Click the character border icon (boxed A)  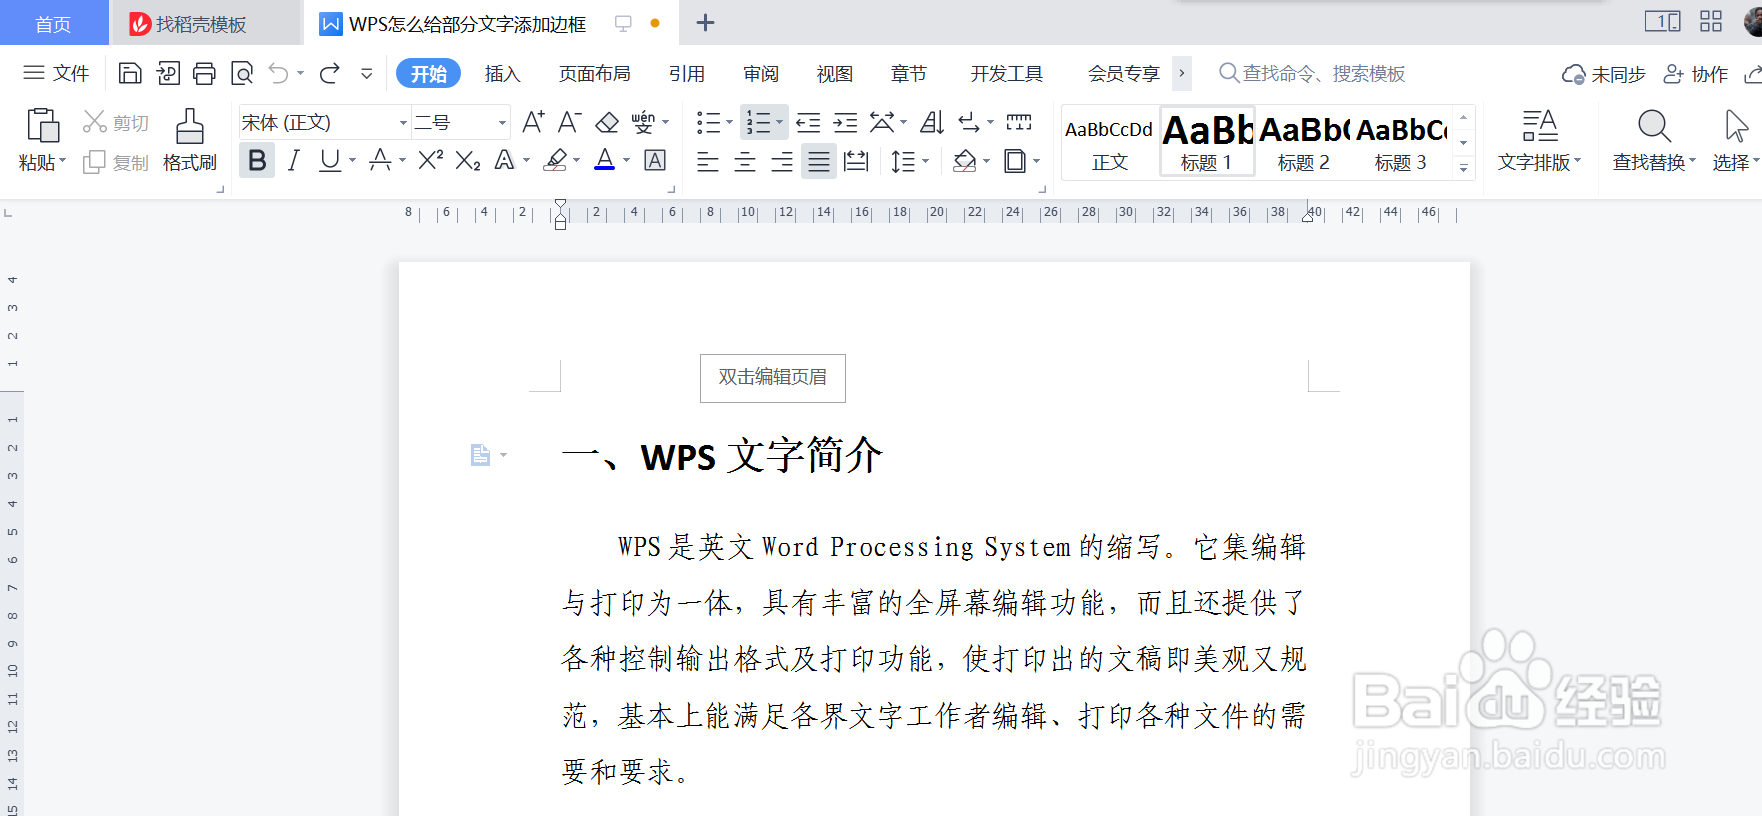(x=655, y=160)
